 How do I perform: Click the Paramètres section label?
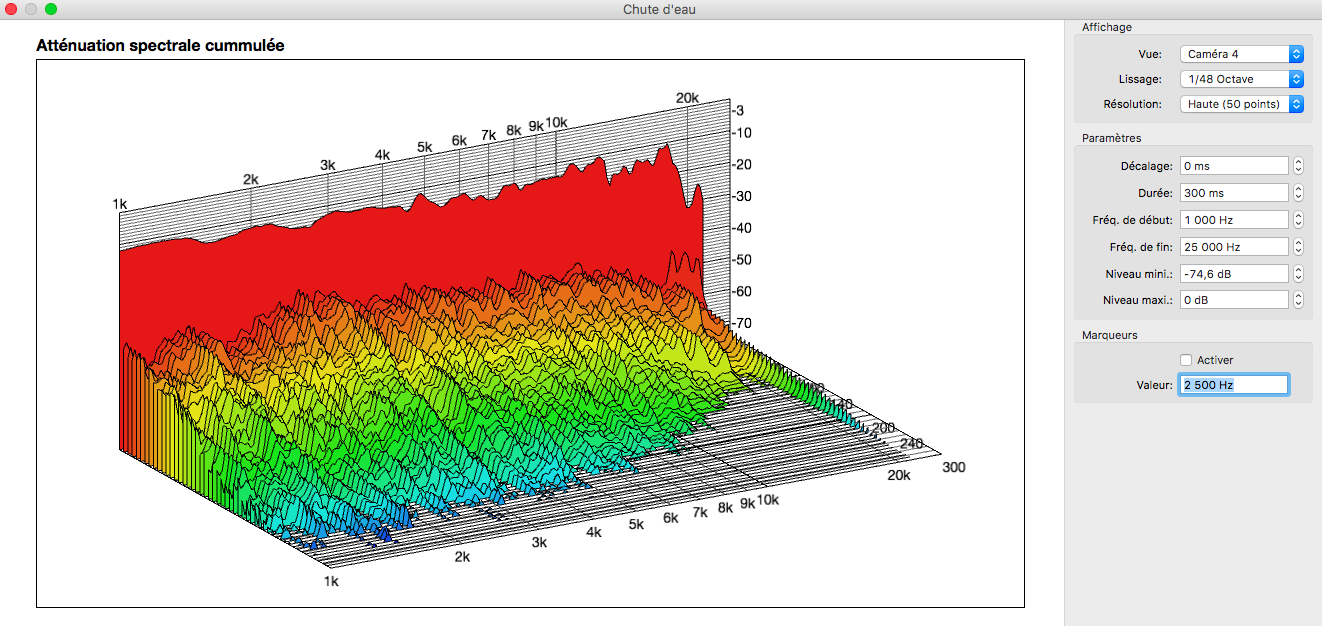tap(1111, 138)
